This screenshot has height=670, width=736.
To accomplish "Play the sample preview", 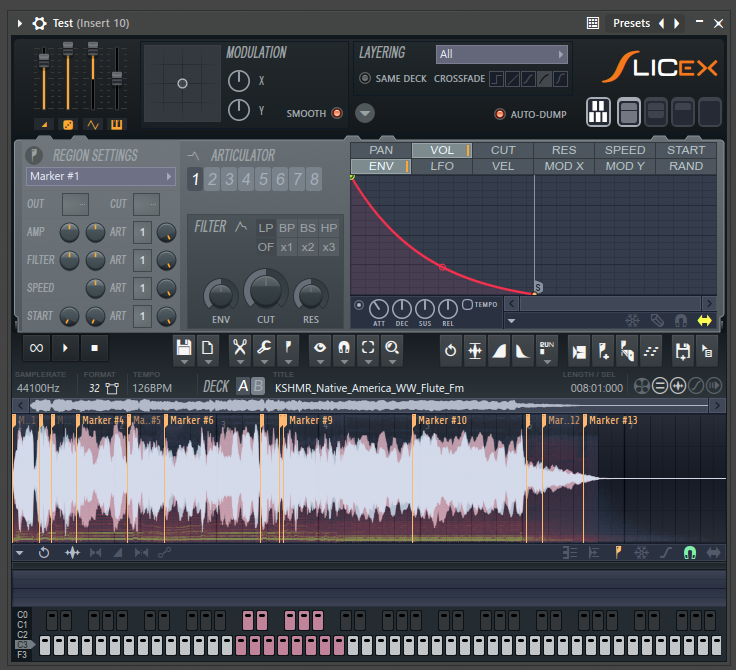I will (x=65, y=348).
